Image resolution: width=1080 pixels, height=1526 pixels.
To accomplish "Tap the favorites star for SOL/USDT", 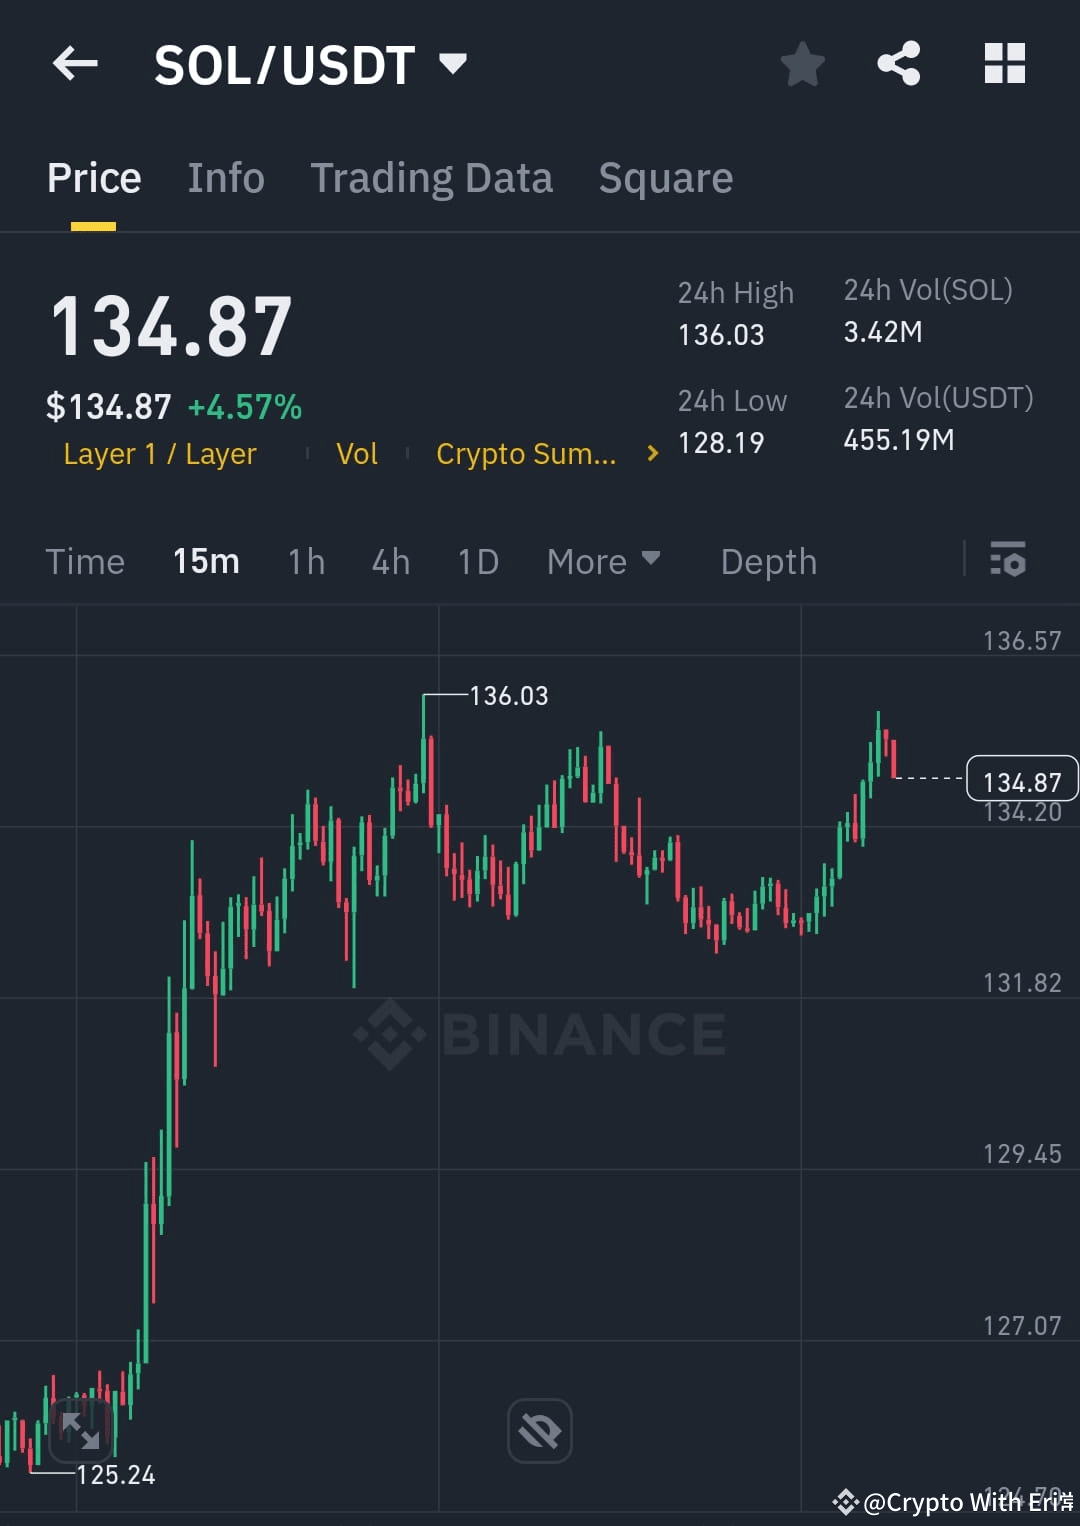I will [x=802, y=63].
